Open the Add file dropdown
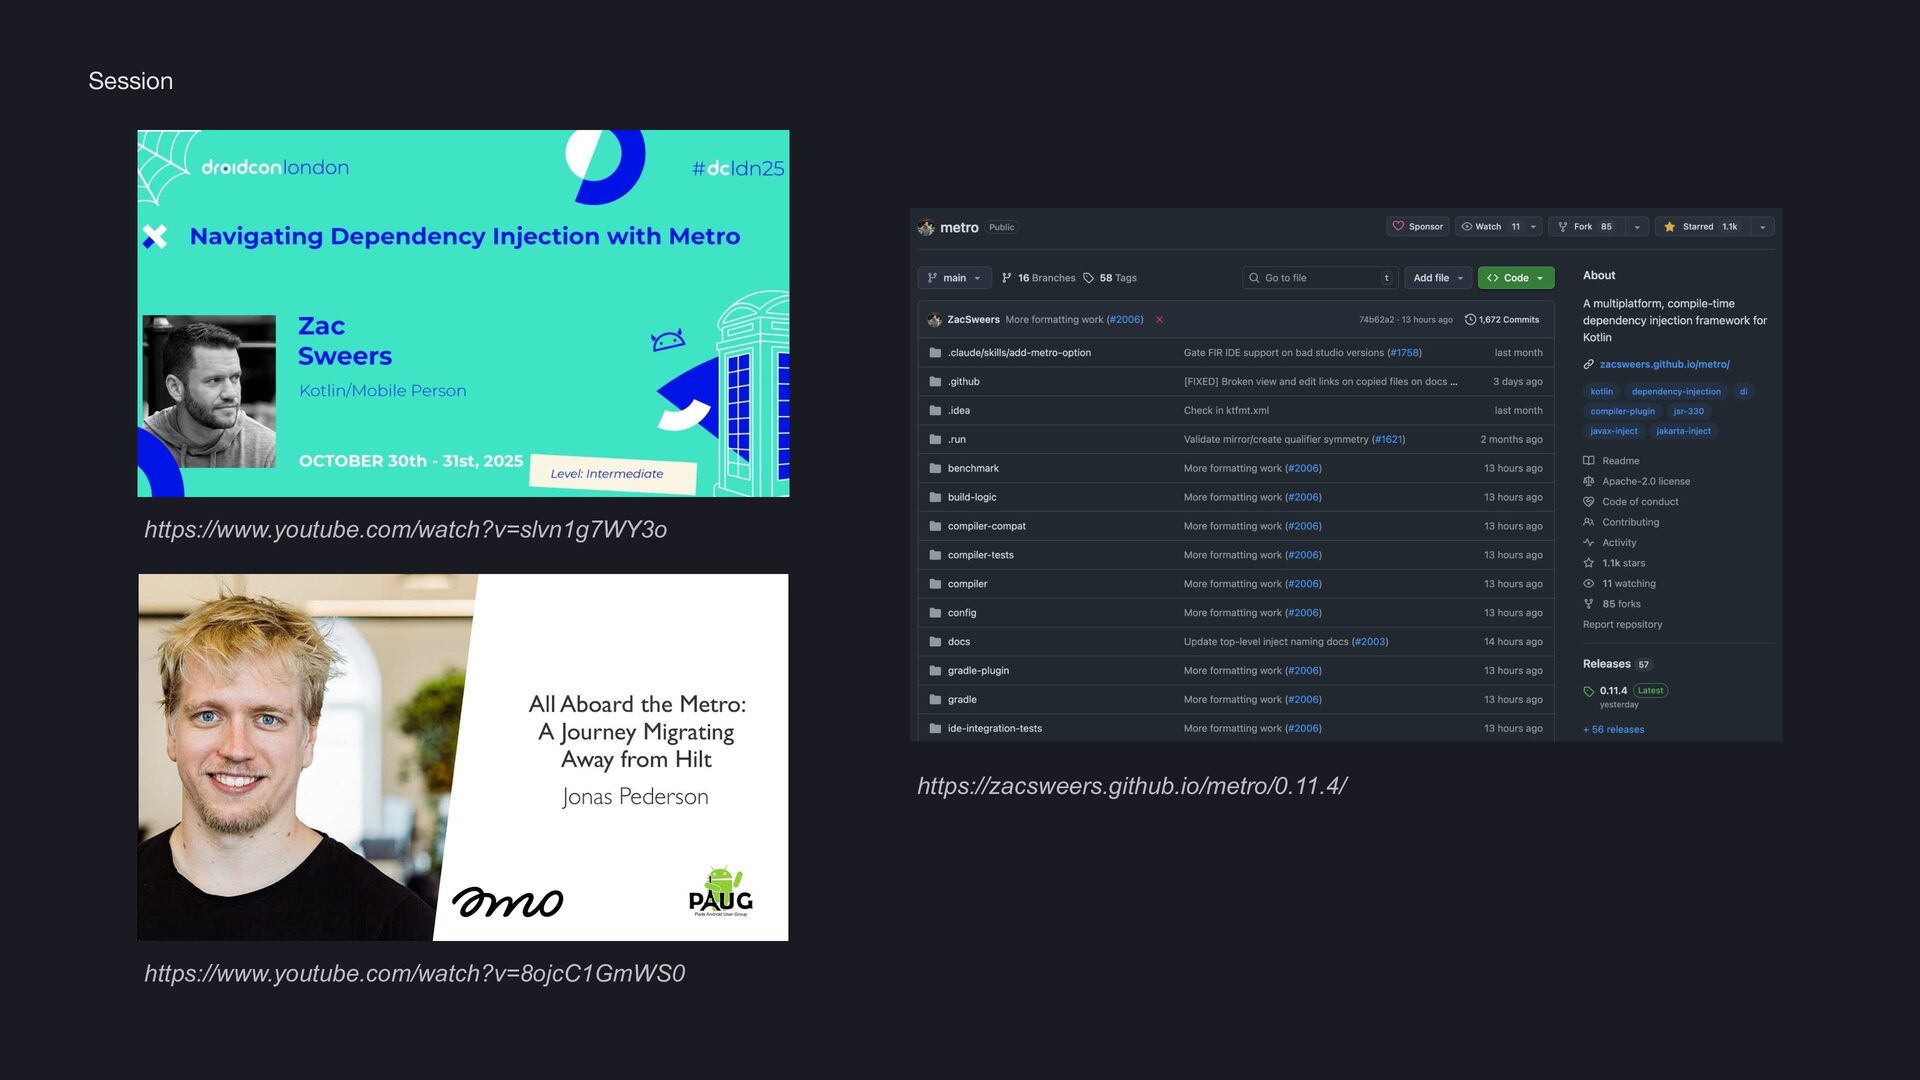The width and height of the screenshot is (1920, 1080). [1438, 278]
